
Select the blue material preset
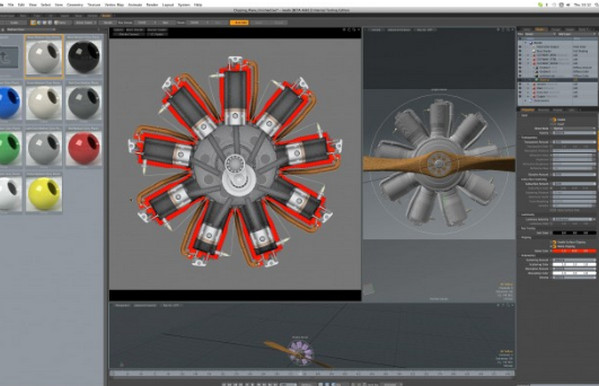9,102
